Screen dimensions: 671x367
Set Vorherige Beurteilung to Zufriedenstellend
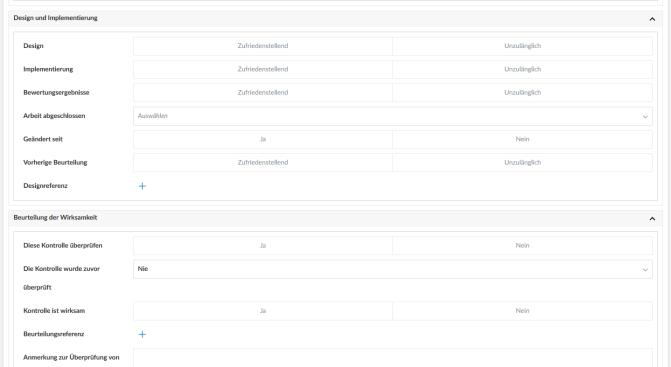coord(263,163)
